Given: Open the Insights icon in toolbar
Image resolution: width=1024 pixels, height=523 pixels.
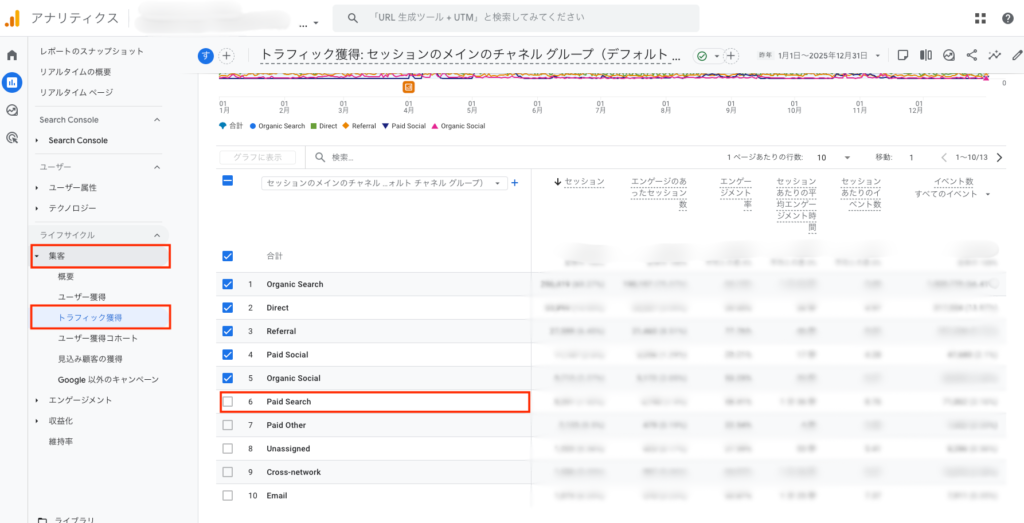Looking at the screenshot, I should [x=949, y=55].
